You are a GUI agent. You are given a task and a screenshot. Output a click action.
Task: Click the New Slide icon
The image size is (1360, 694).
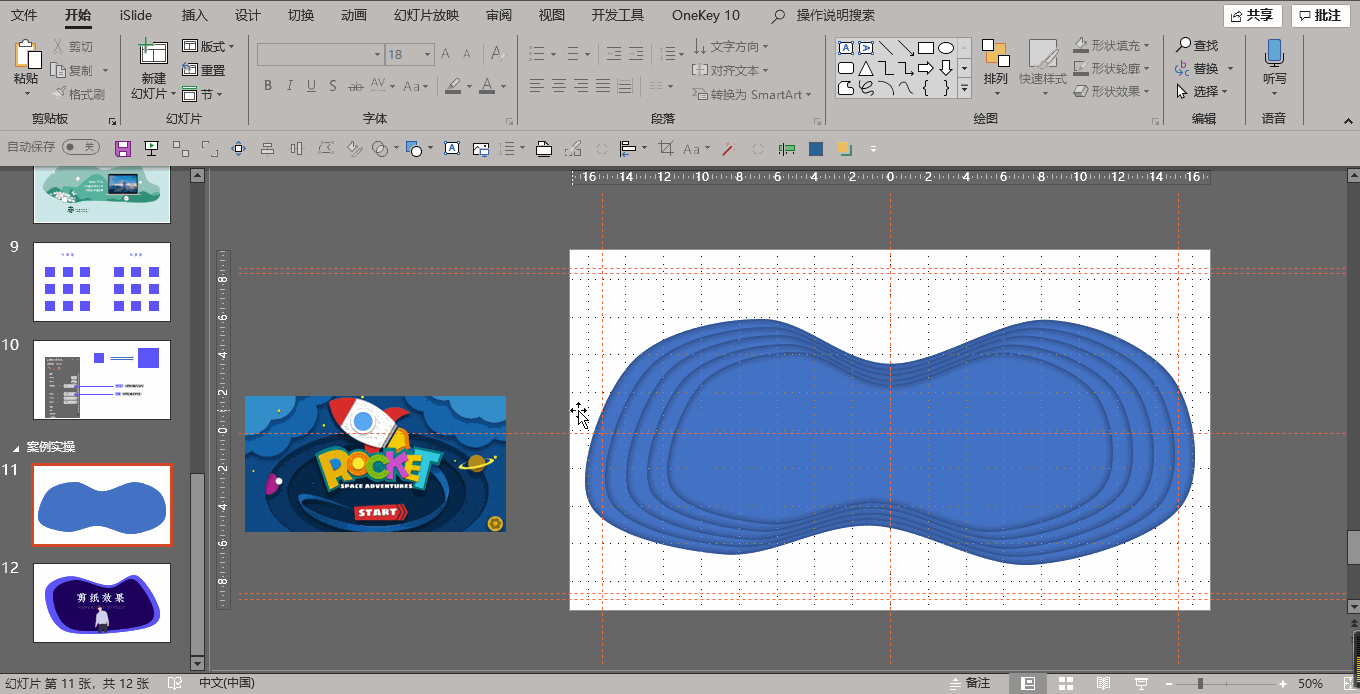(x=153, y=54)
